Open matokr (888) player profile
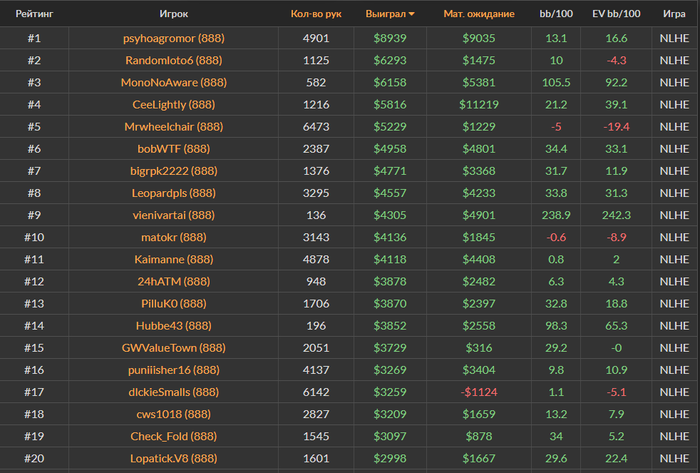The height and width of the screenshot is (473, 700). 174,237
